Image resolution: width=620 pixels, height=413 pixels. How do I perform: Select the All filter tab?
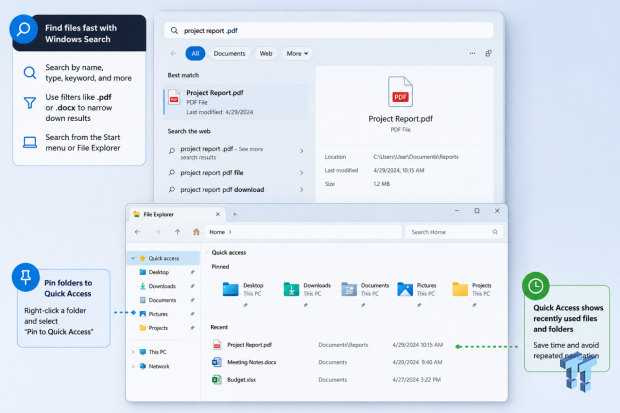click(195, 53)
